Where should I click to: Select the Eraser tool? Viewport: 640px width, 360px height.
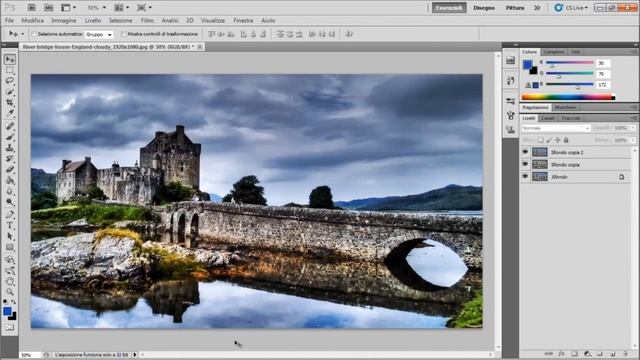[10, 169]
